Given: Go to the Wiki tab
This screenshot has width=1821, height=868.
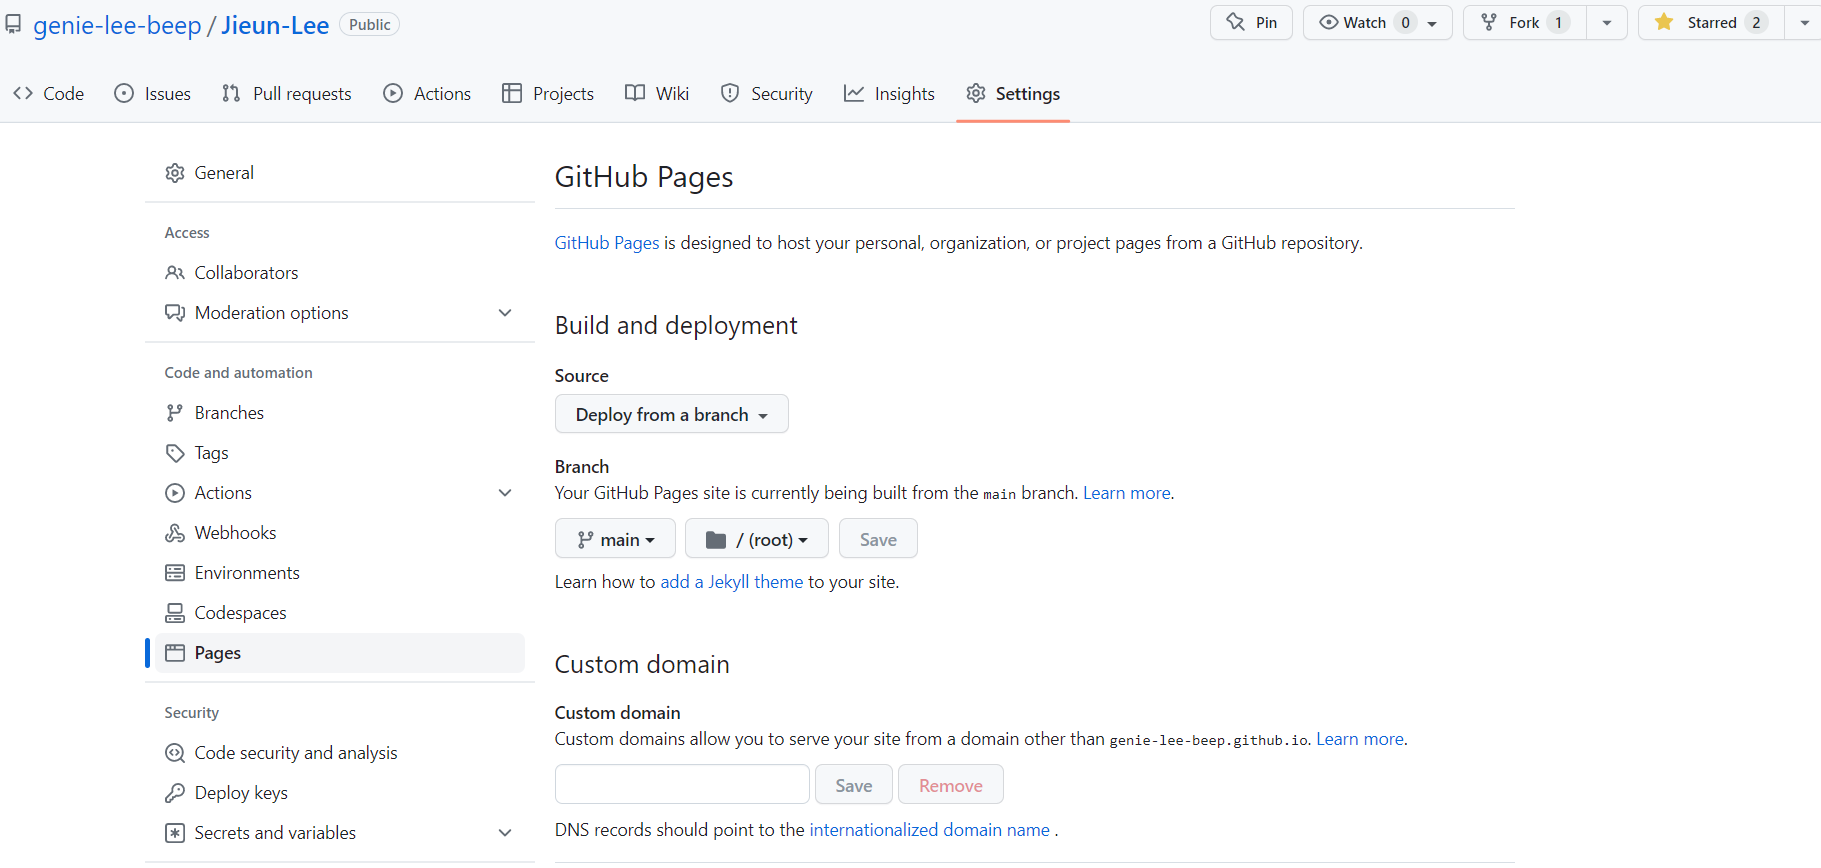Looking at the screenshot, I should (x=657, y=93).
